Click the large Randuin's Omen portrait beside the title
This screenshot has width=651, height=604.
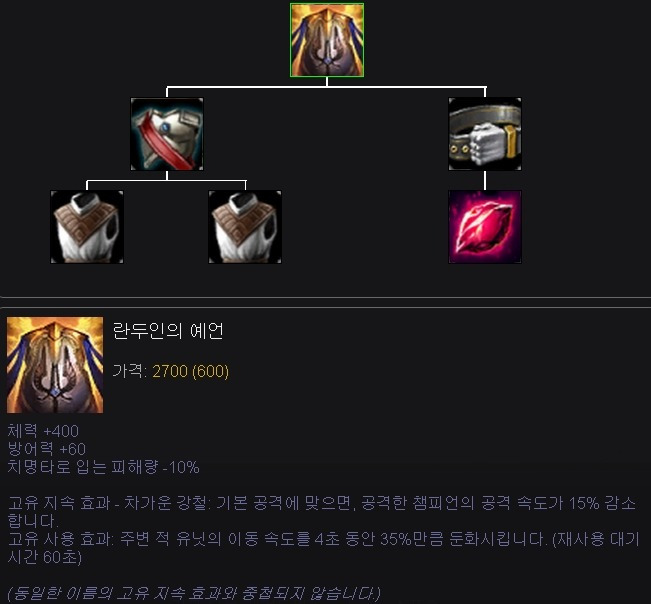[55, 365]
